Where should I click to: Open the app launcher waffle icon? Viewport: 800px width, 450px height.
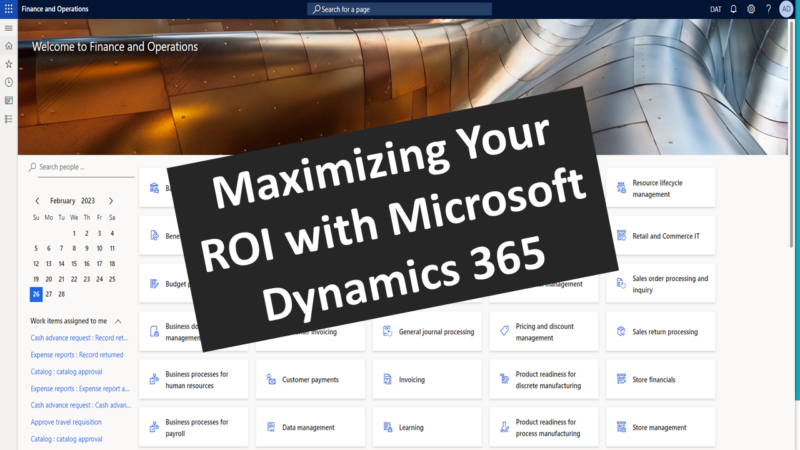point(9,9)
